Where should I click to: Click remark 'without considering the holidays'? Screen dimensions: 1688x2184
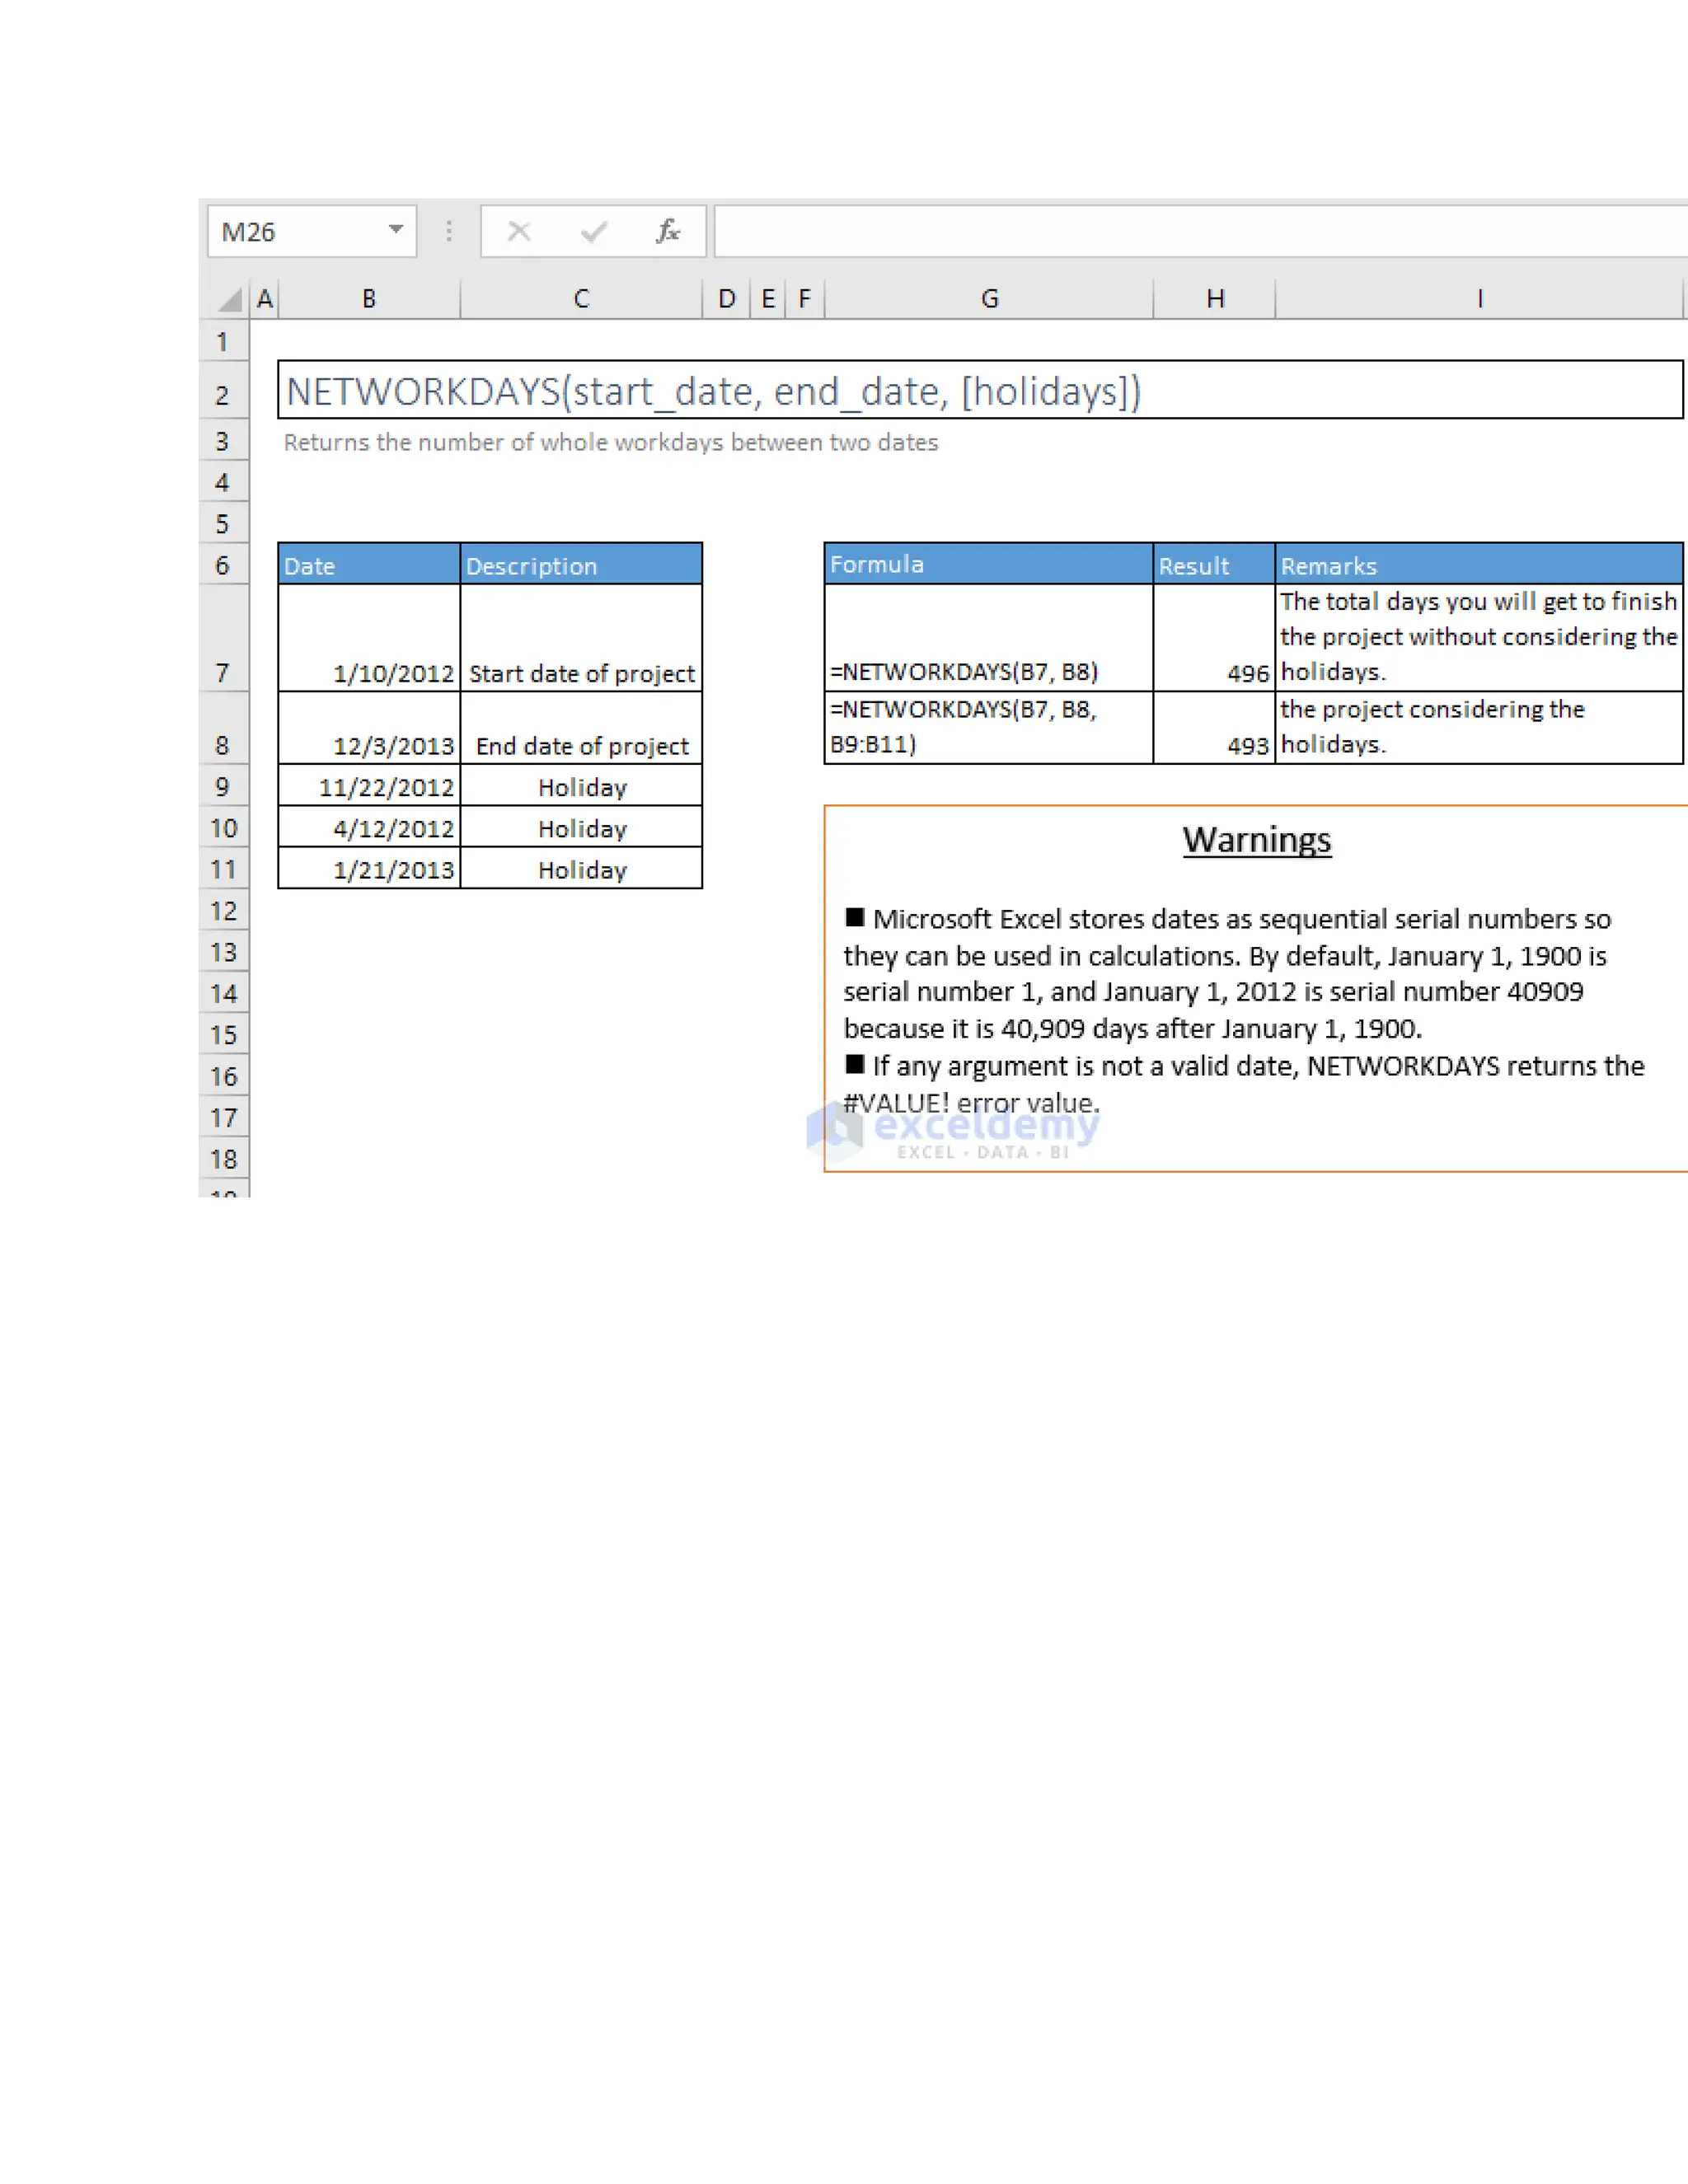[1480, 638]
